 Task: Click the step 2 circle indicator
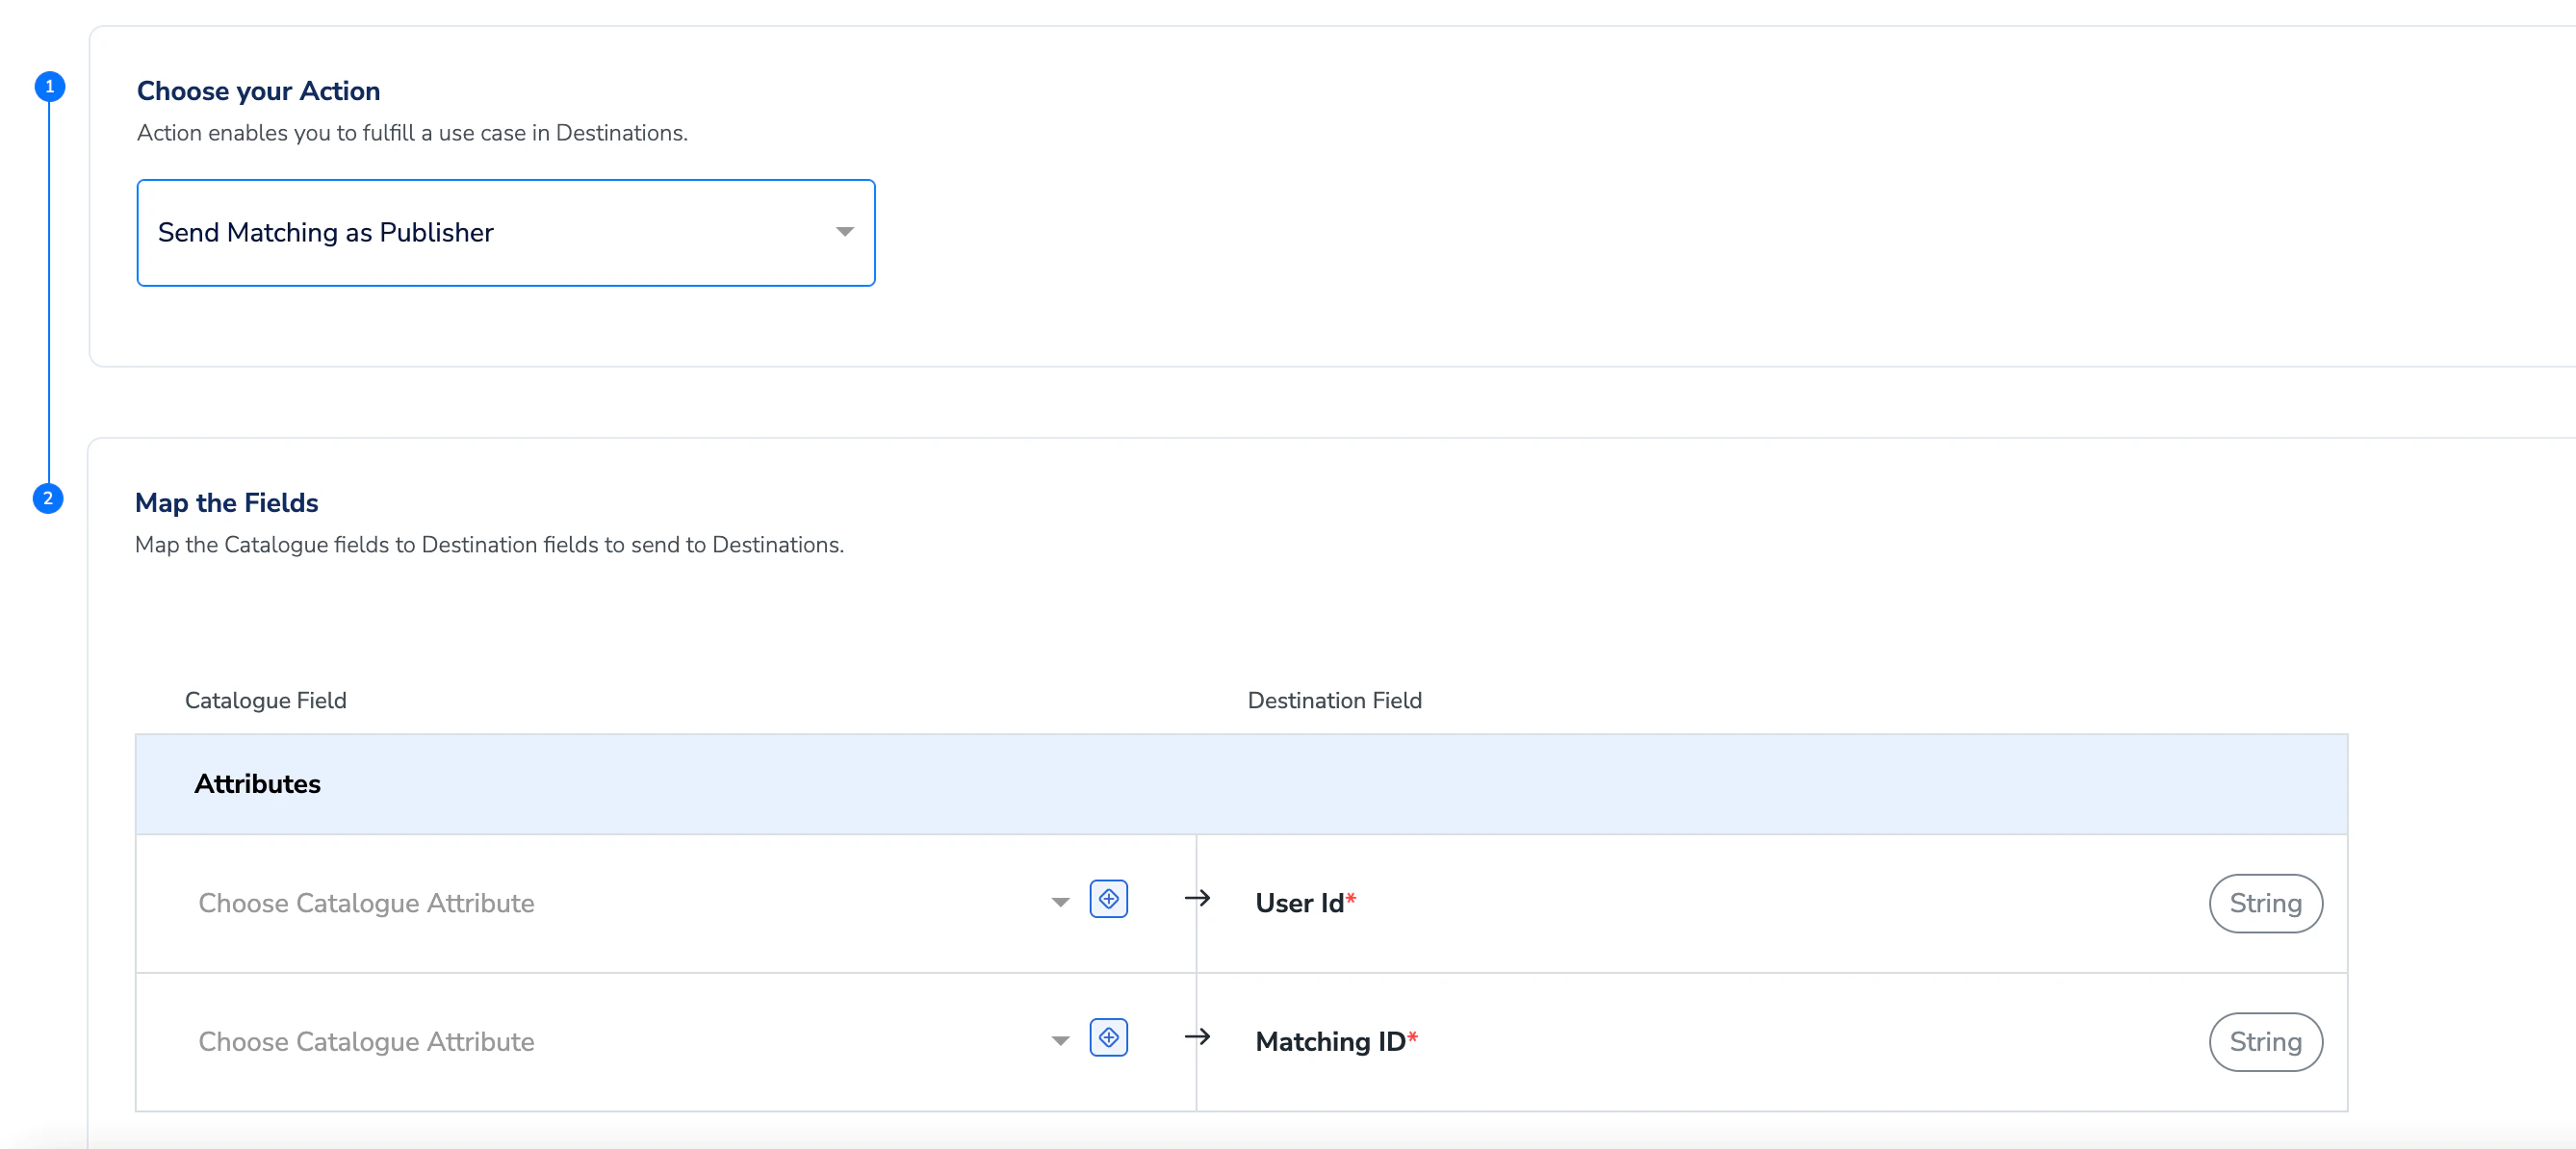coord(48,498)
